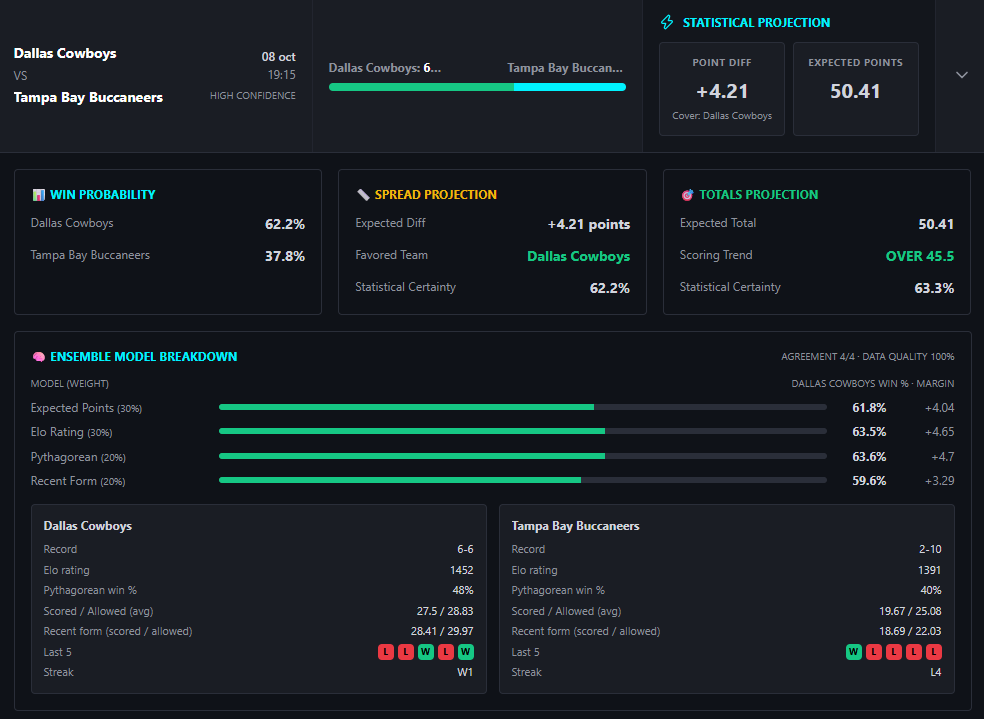Click the Expected Points model progress bar

522,407
